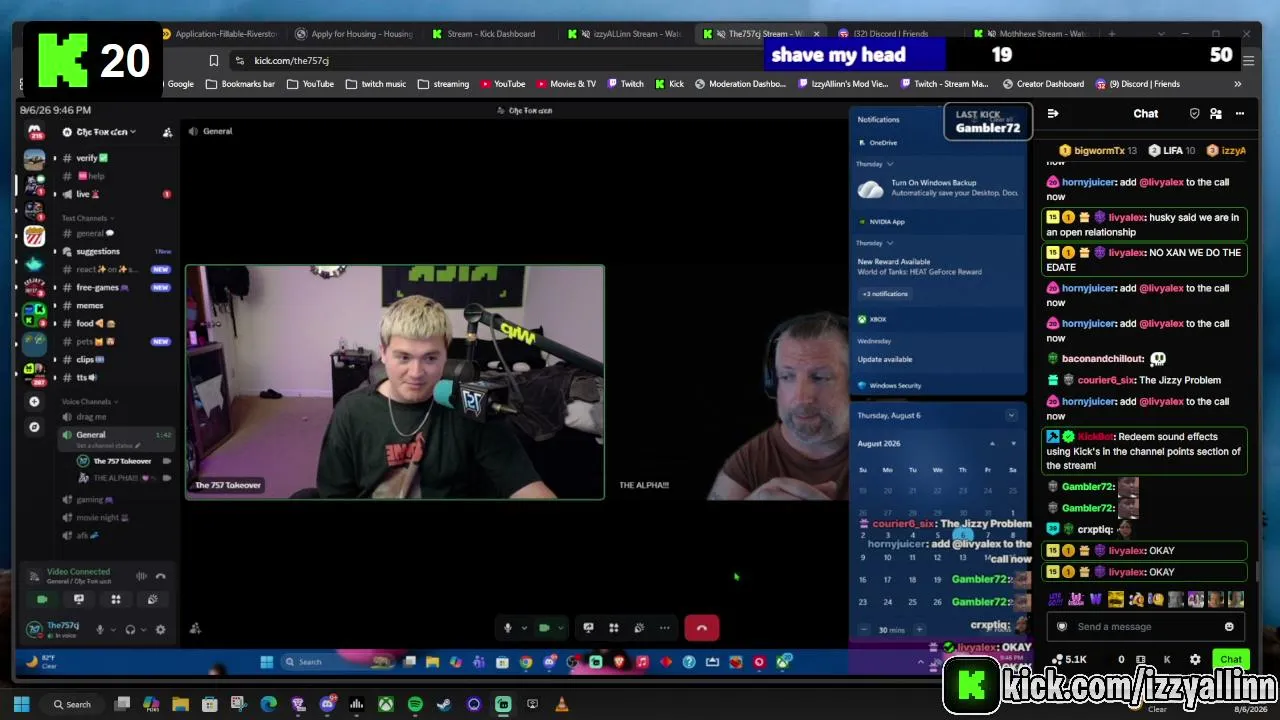Share your screen from Discord voice panel
The image size is (1280, 720).
point(79,600)
